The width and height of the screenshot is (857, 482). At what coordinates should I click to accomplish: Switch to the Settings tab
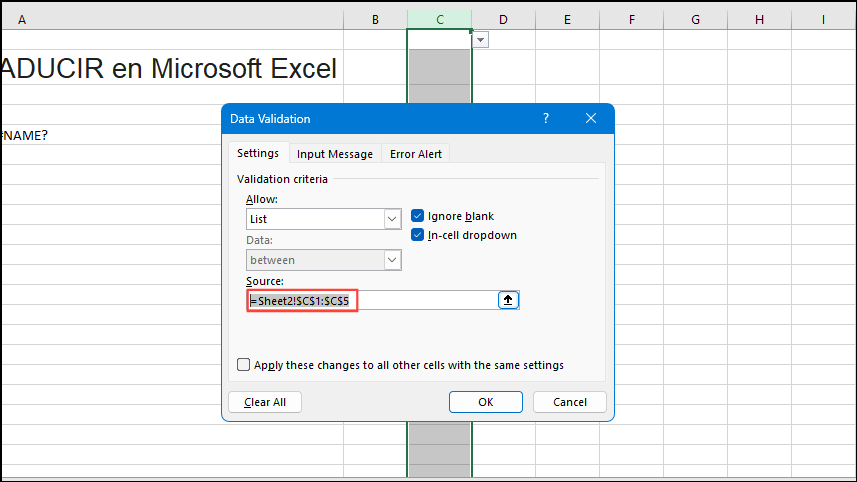point(258,153)
